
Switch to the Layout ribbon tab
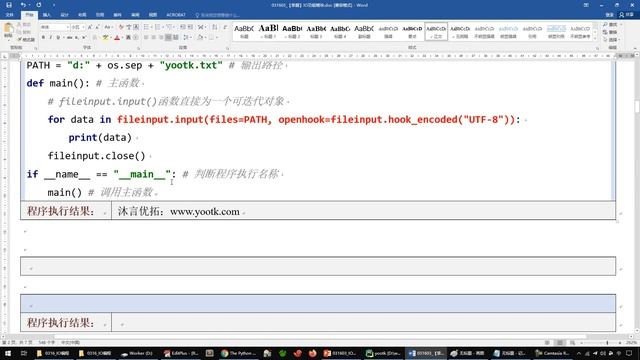82,15
